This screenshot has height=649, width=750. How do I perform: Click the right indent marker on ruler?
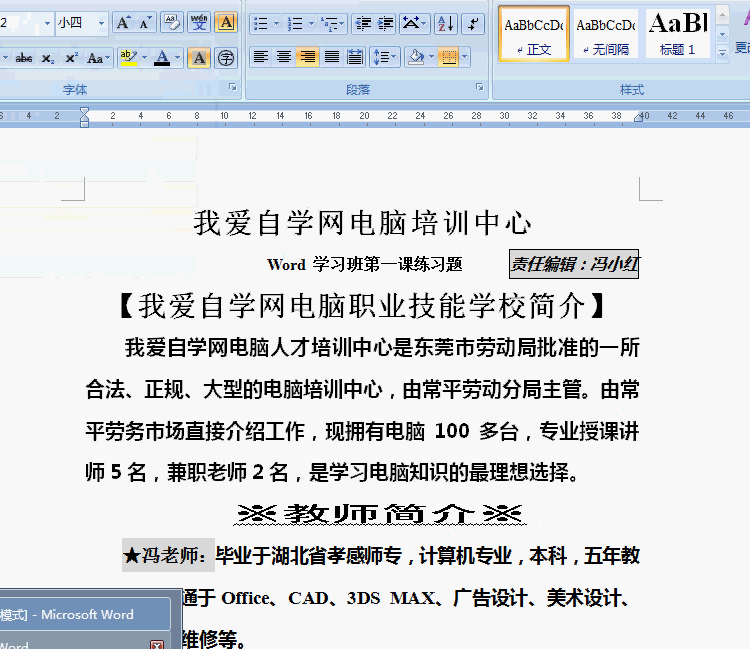coord(639,117)
